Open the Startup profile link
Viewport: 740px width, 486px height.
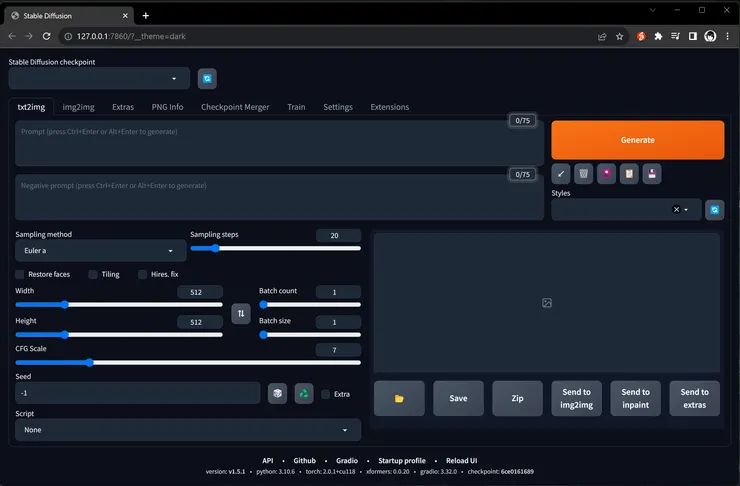tap(402, 461)
